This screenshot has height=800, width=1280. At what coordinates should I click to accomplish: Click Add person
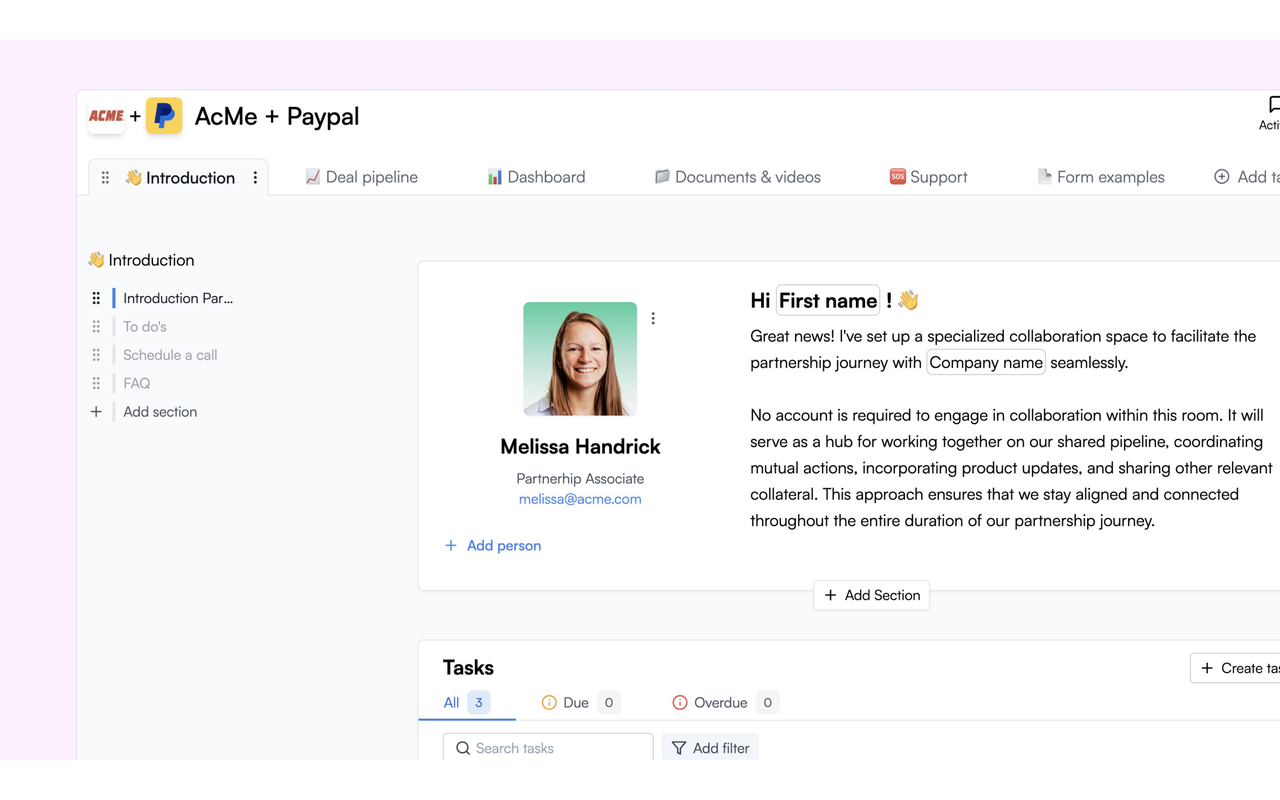tap(493, 545)
